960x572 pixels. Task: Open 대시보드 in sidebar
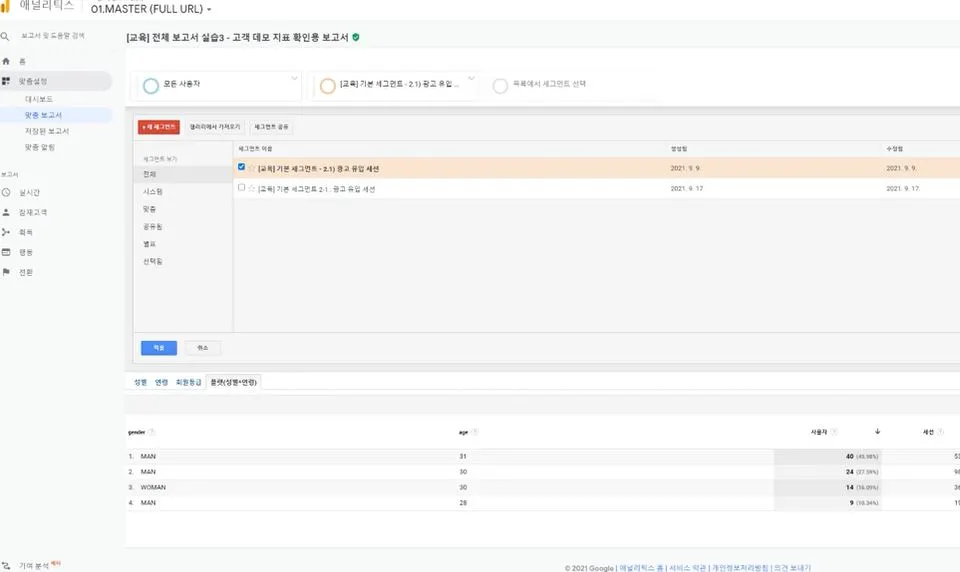[x=39, y=99]
